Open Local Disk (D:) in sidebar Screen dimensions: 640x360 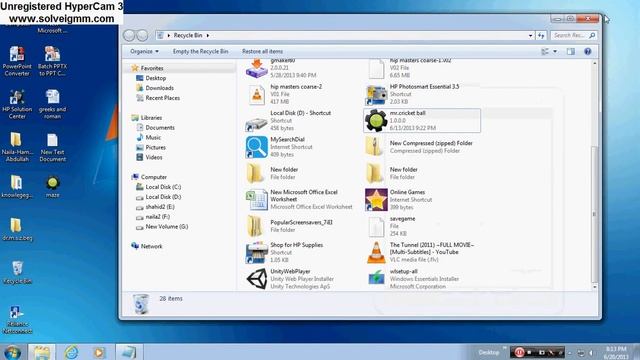163,197
